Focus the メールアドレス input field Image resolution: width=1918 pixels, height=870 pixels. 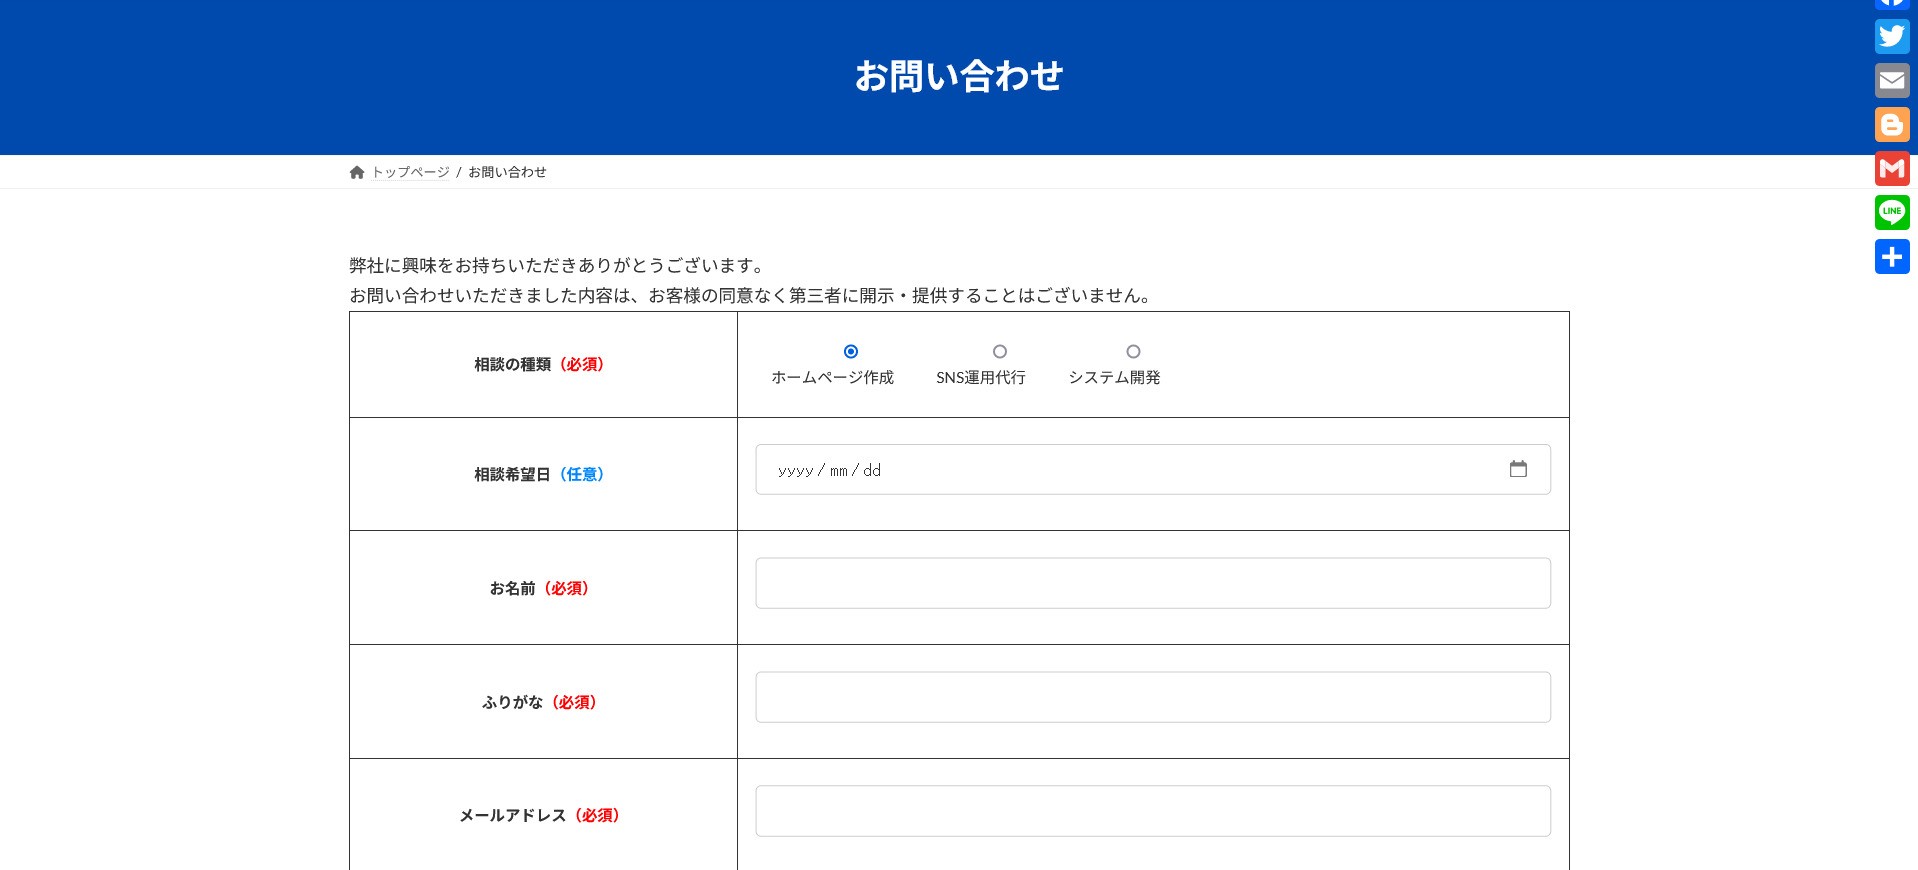pyautogui.click(x=1152, y=811)
